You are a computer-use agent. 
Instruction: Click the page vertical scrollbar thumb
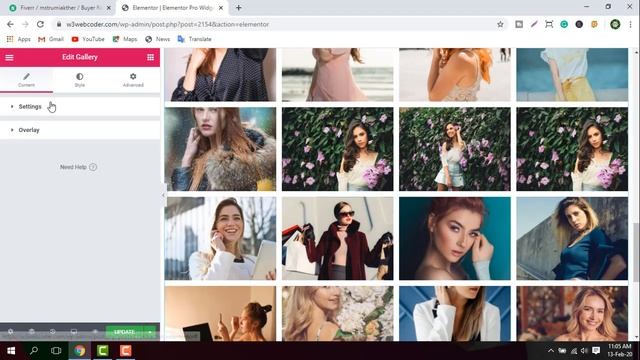click(x=636, y=252)
